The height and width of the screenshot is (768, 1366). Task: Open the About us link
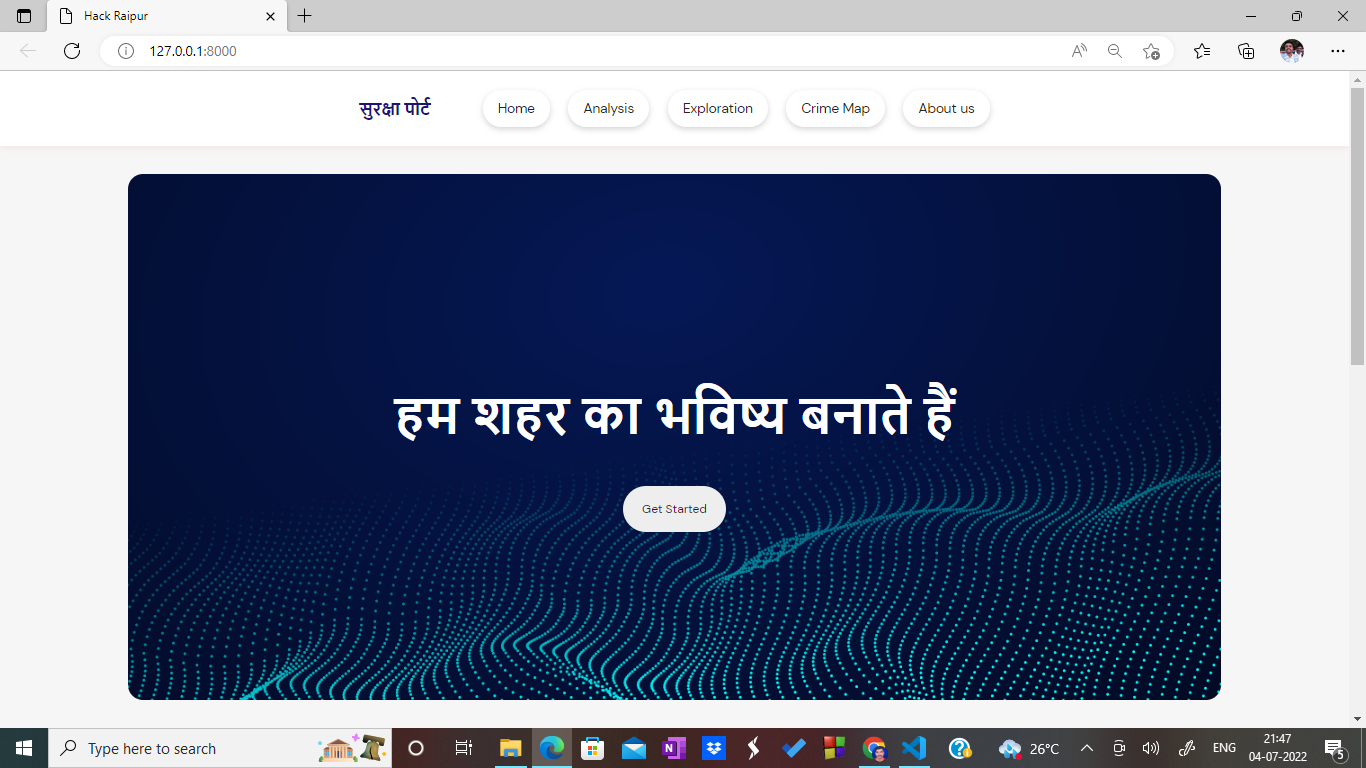946,109
